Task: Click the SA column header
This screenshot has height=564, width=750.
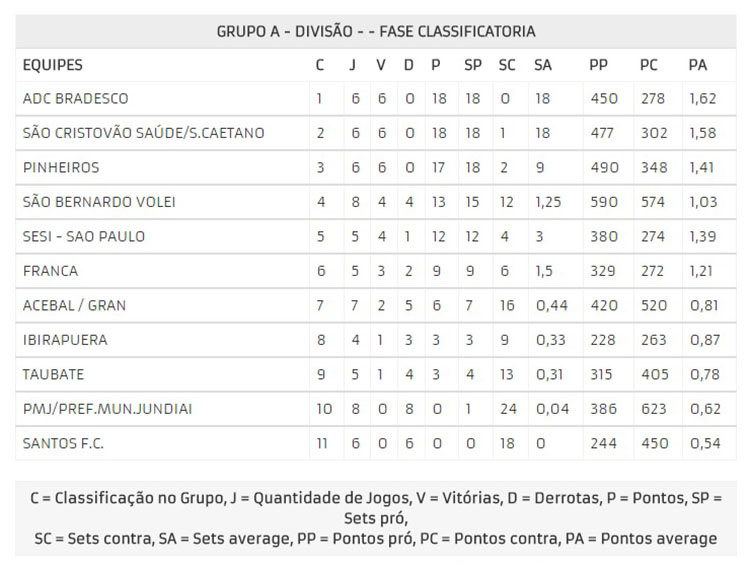Action: tap(542, 65)
